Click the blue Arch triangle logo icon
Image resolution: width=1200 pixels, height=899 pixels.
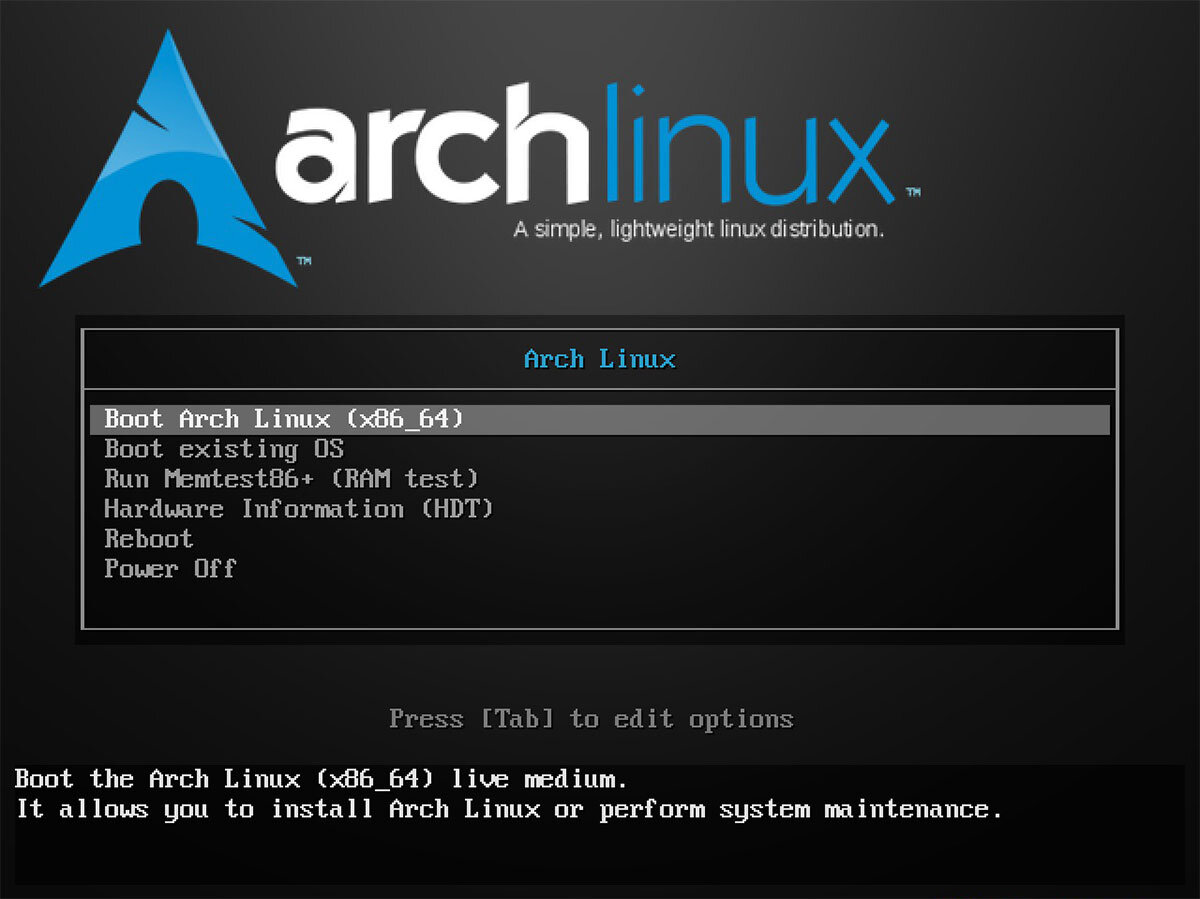pyautogui.click(x=169, y=160)
